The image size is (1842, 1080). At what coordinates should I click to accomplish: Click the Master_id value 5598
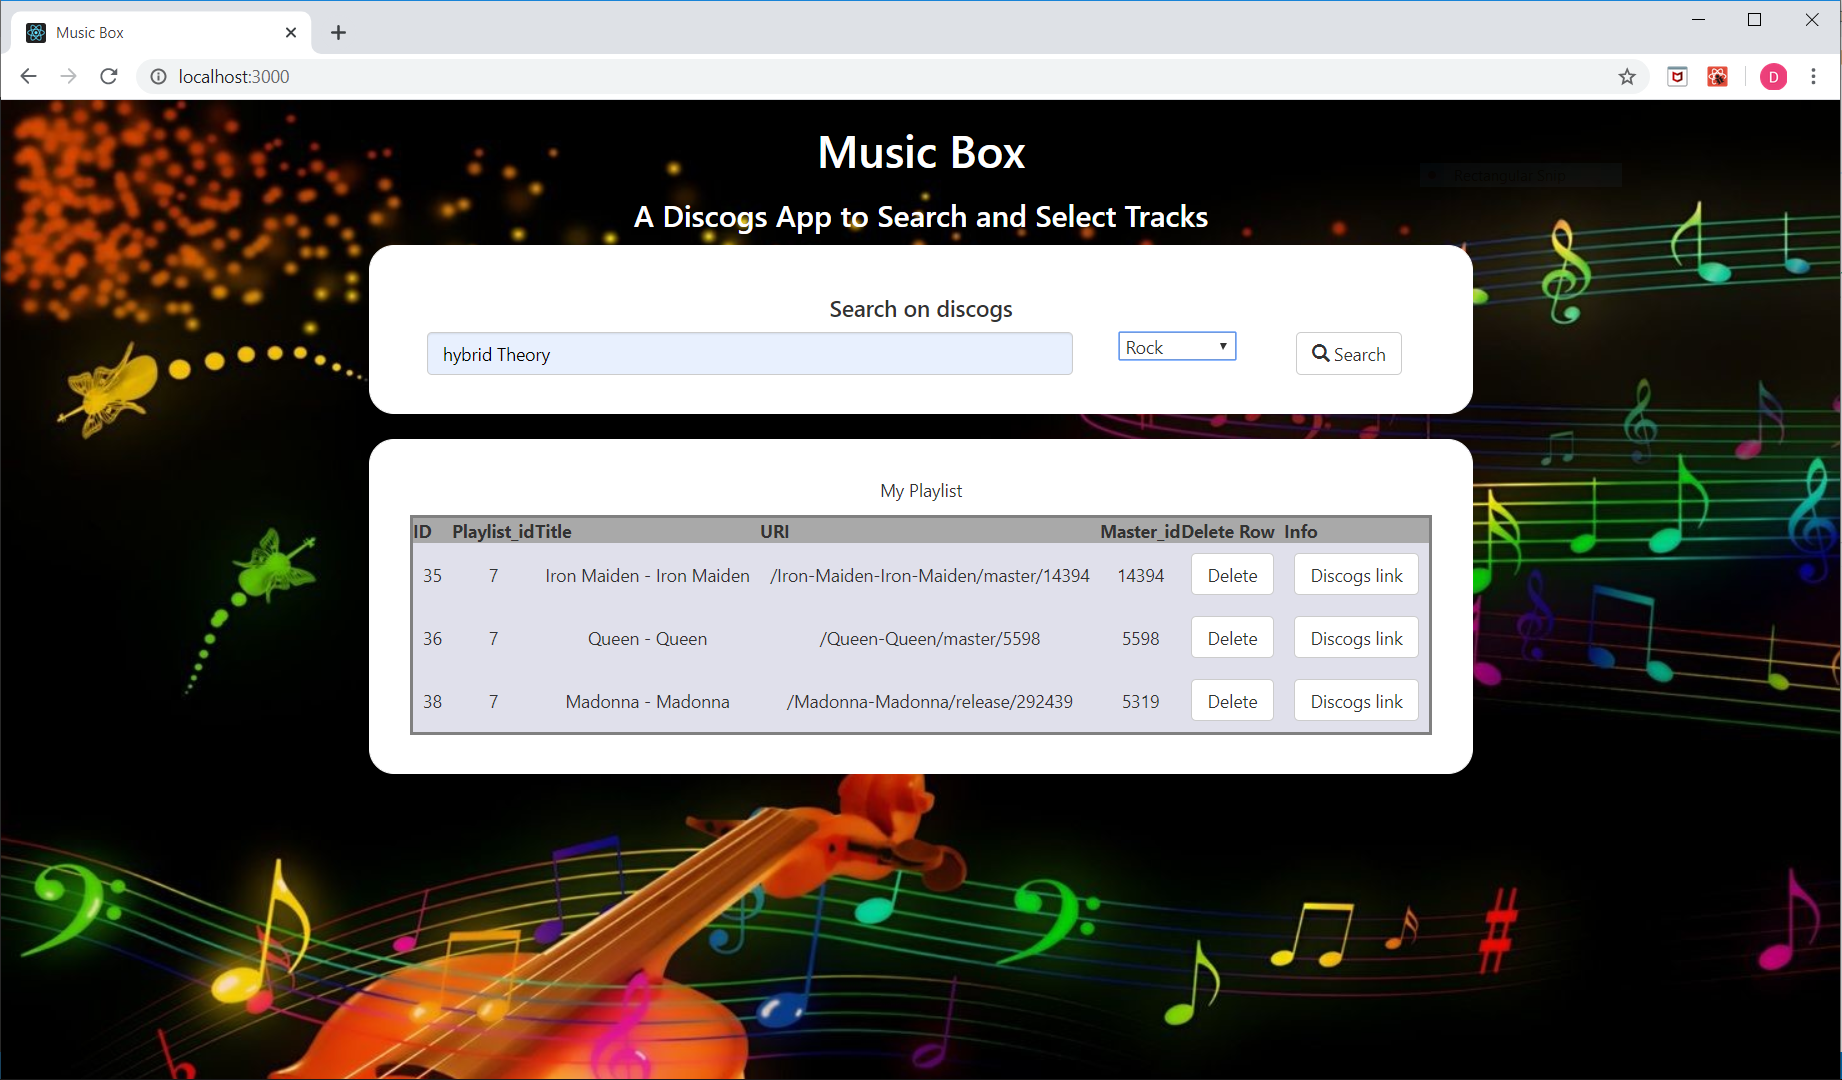[1141, 639]
